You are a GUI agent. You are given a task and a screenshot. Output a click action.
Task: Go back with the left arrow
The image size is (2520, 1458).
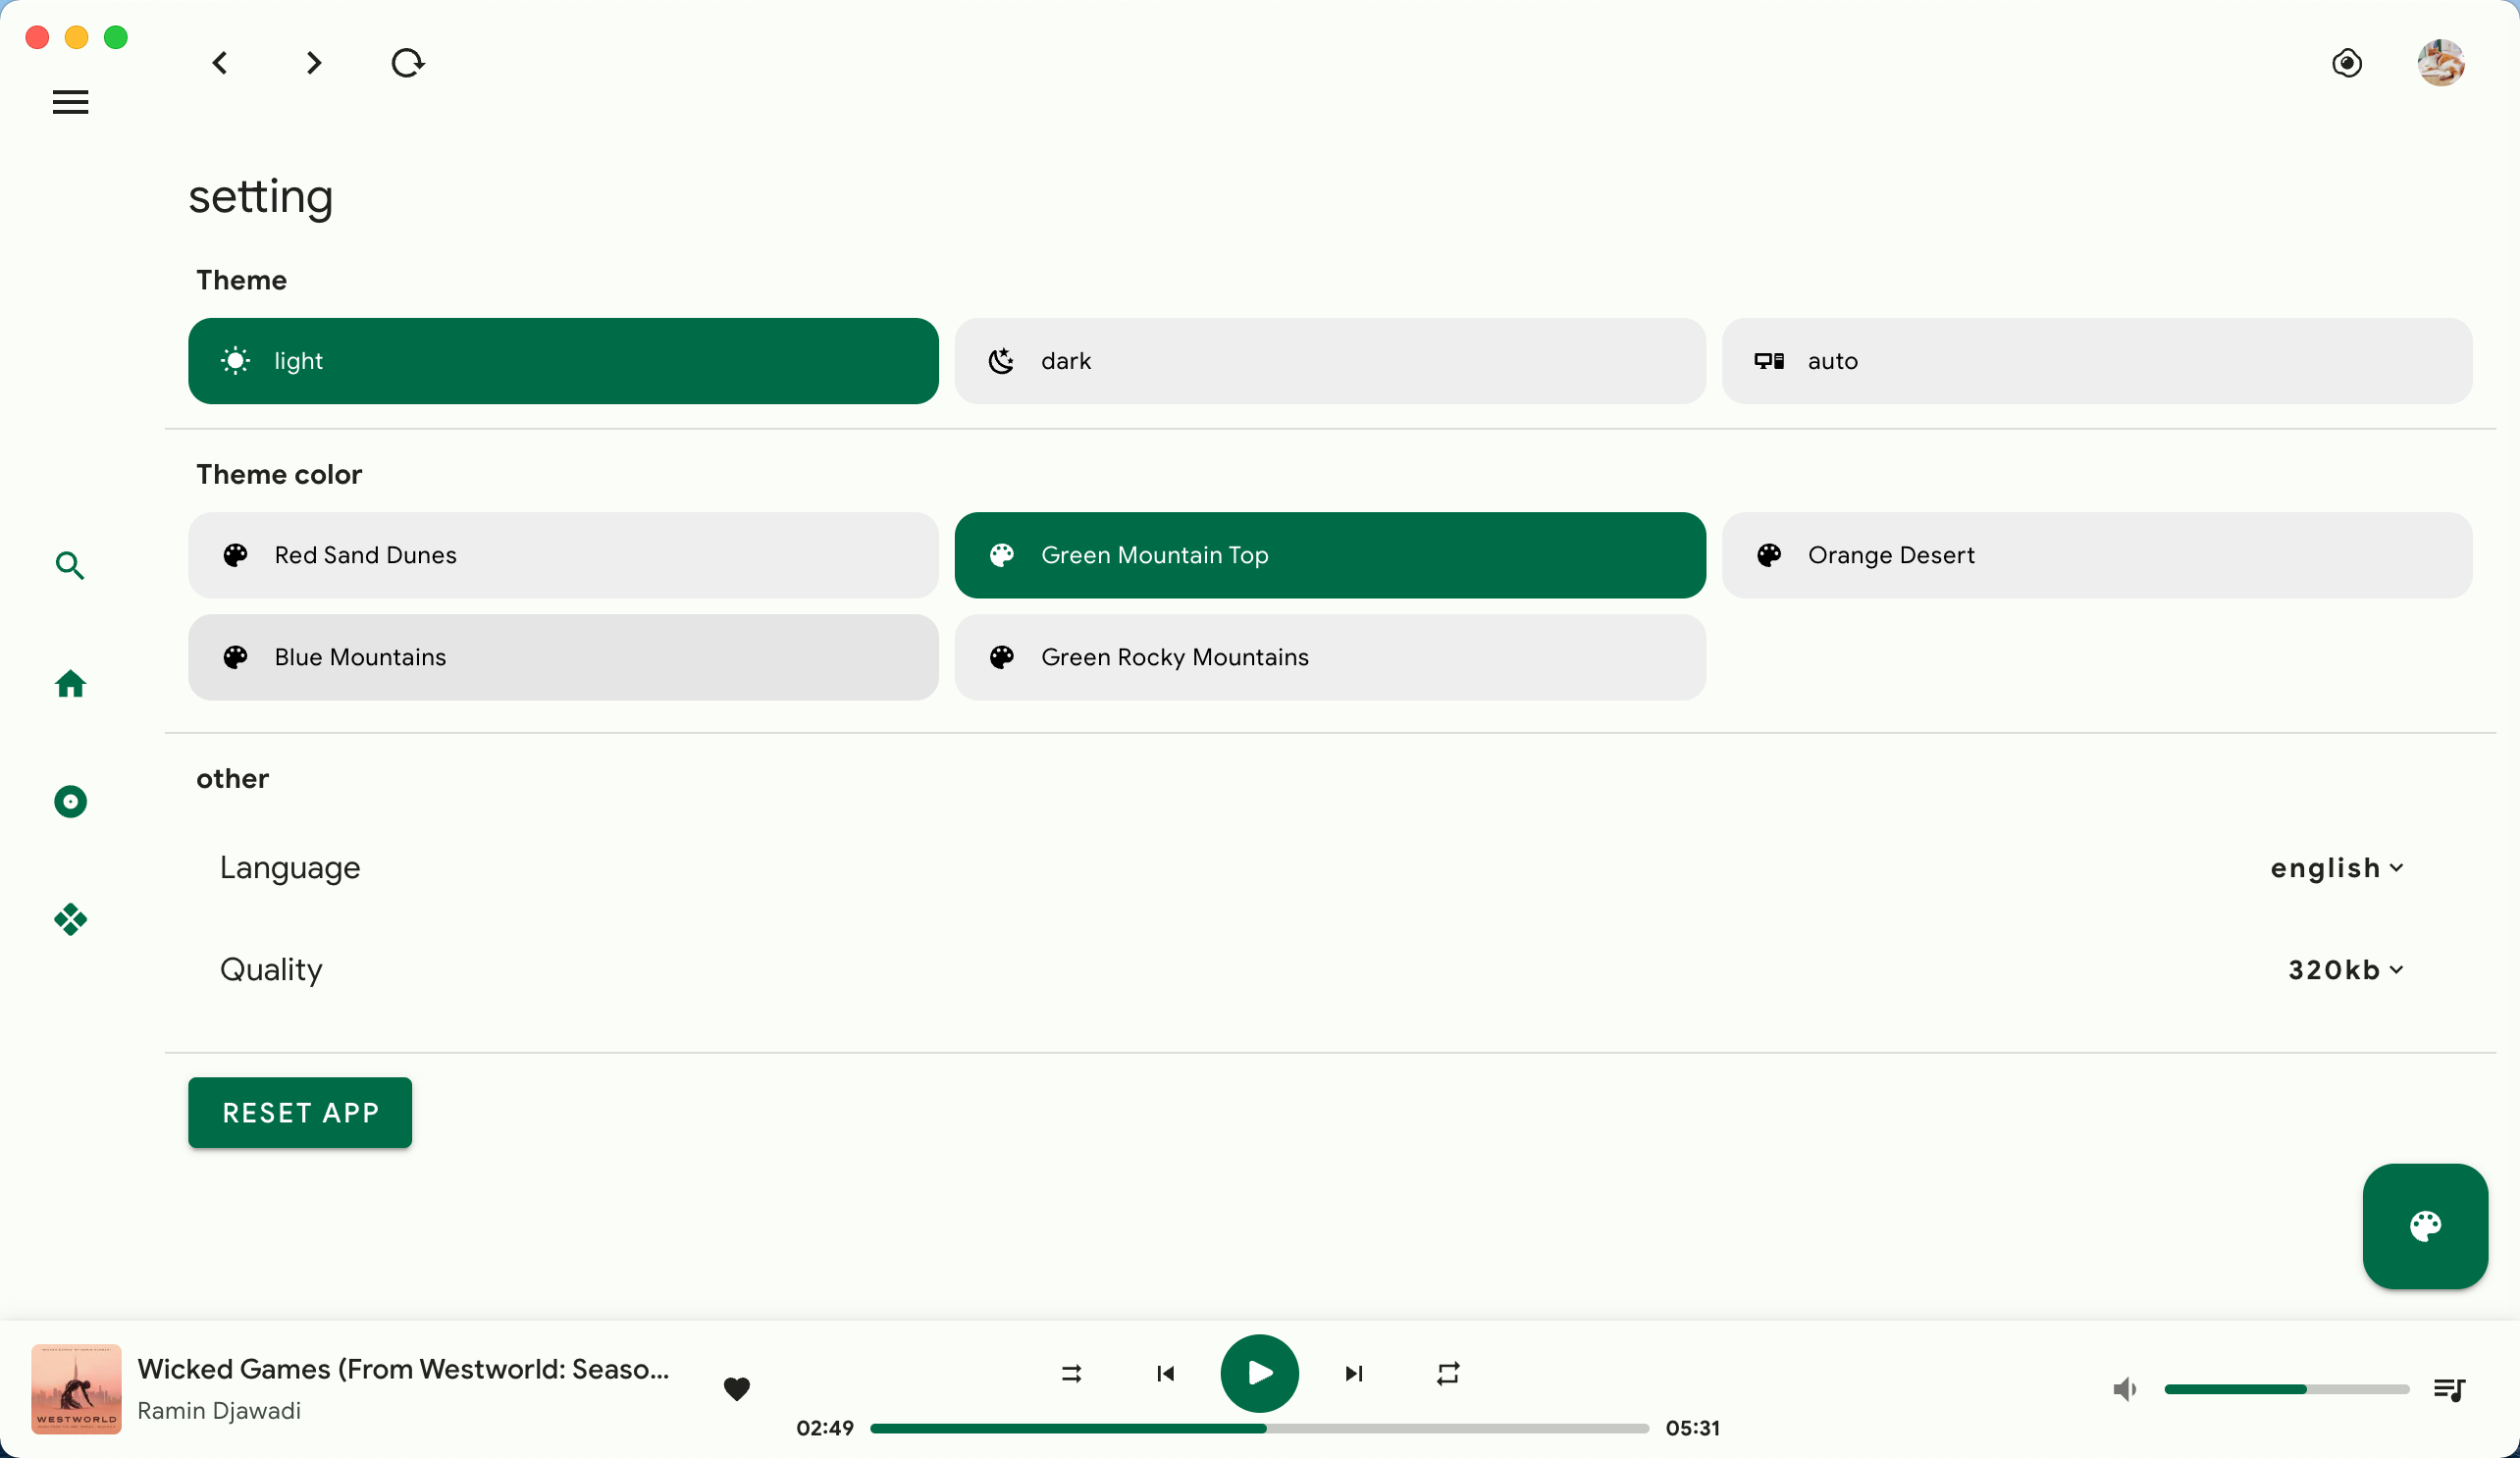pyautogui.click(x=220, y=63)
